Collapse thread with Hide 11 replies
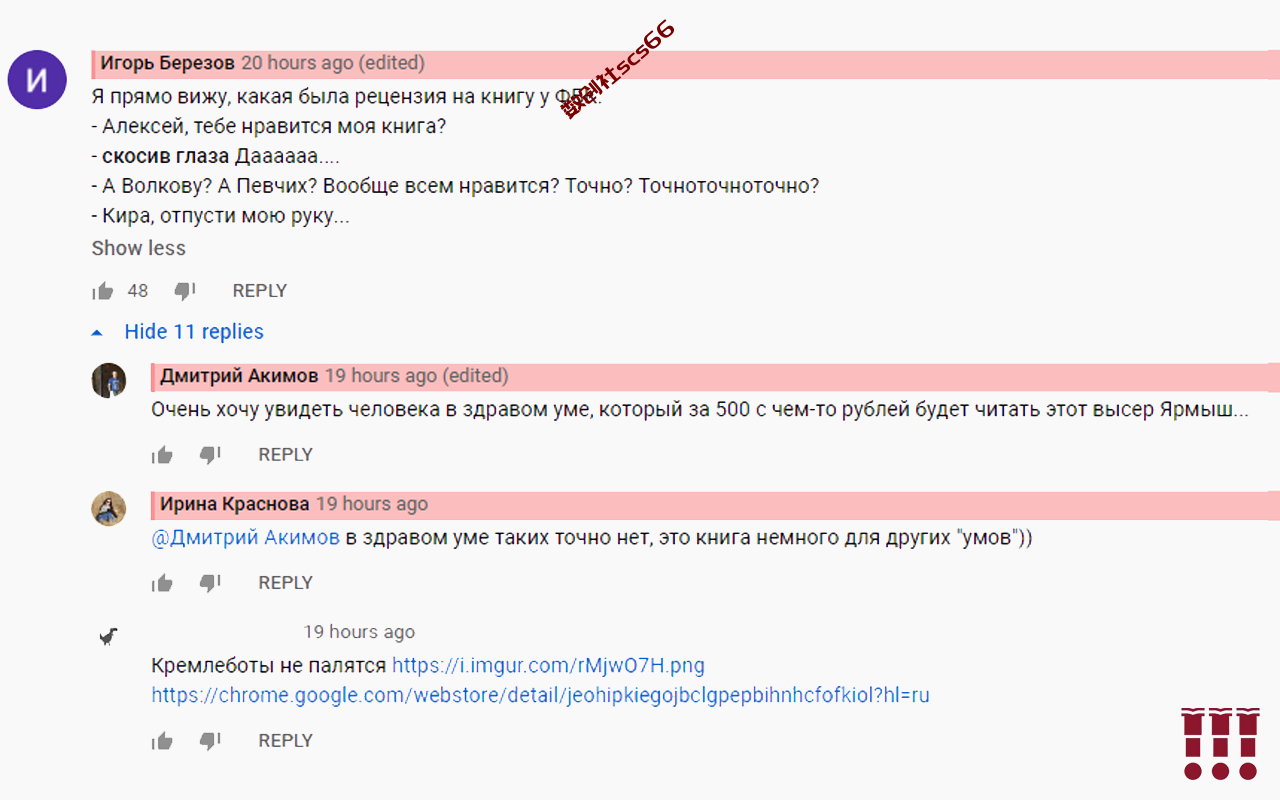The height and width of the screenshot is (800, 1280). 194,332
